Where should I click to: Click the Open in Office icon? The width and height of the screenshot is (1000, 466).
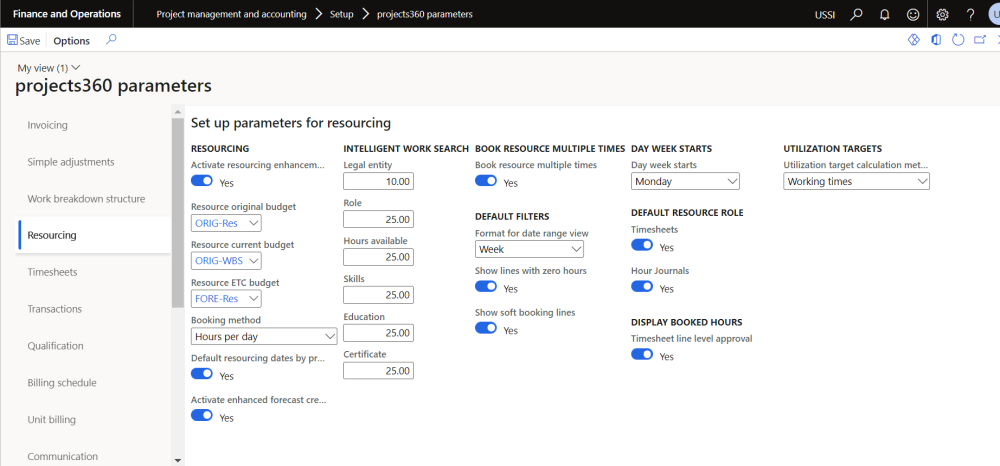coord(936,40)
